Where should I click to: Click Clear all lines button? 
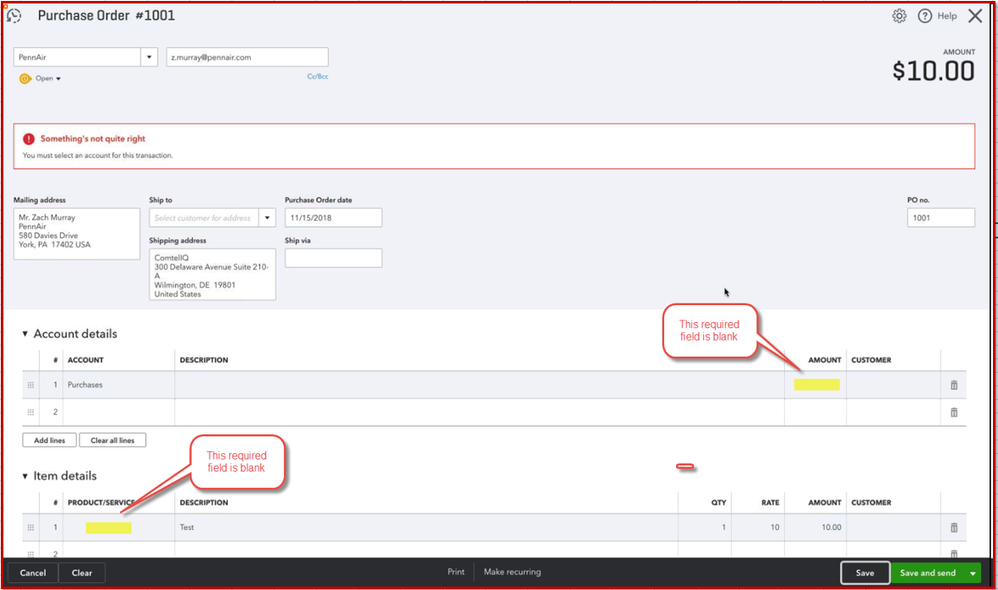click(113, 440)
